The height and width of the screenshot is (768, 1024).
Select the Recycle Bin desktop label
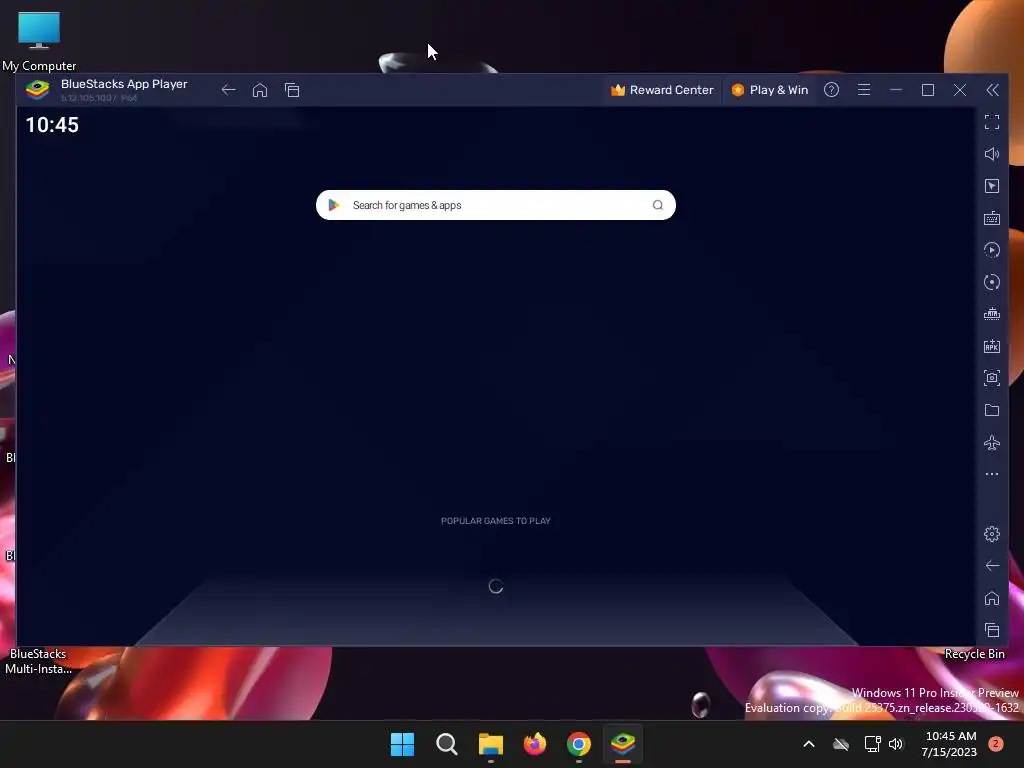pyautogui.click(x=974, y=654)
